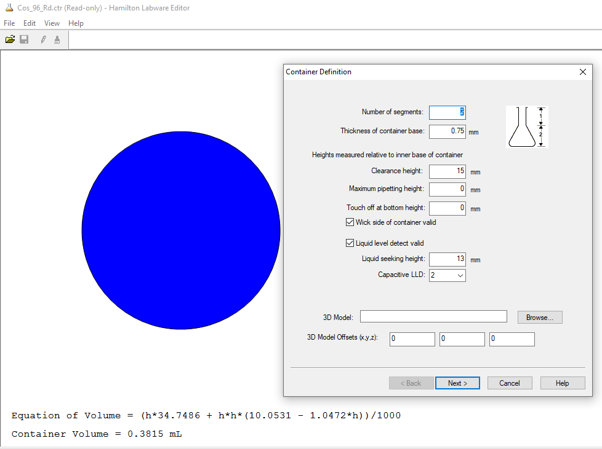Viewport: 602px width, 449px height.
Task: Open the Help menu
Action: 76,23
